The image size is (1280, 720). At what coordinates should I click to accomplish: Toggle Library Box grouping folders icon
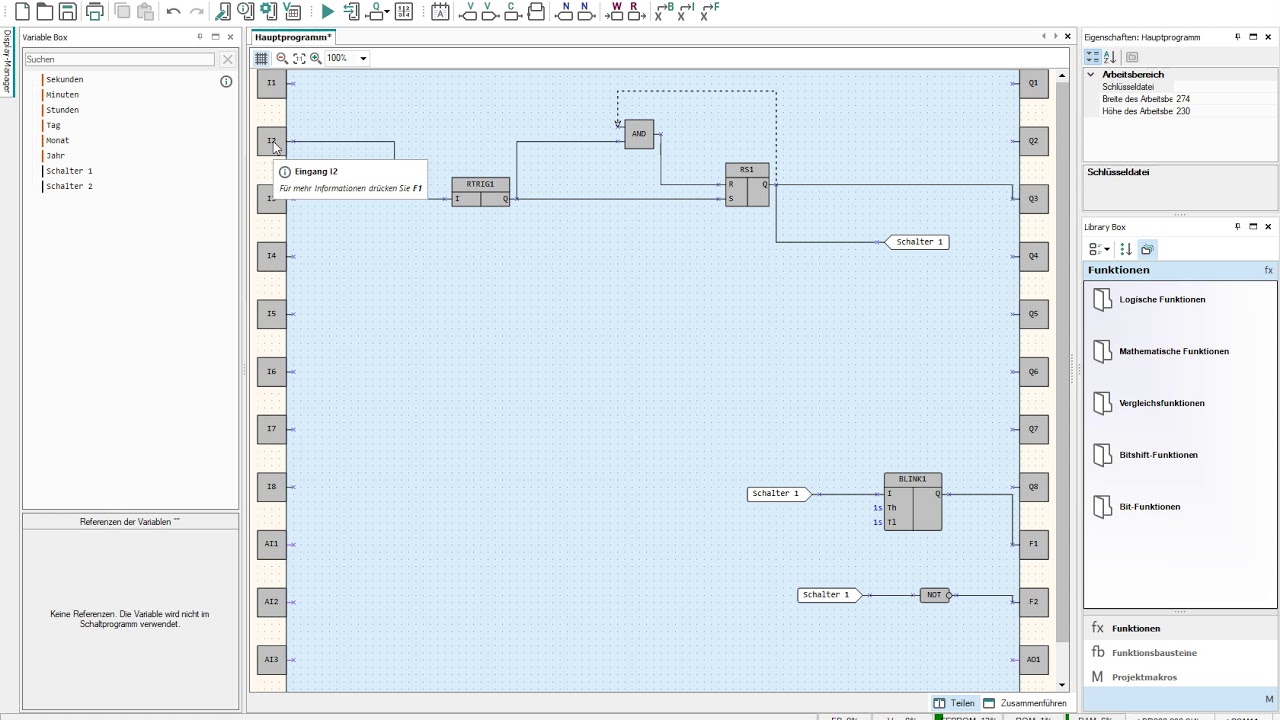1147,249
